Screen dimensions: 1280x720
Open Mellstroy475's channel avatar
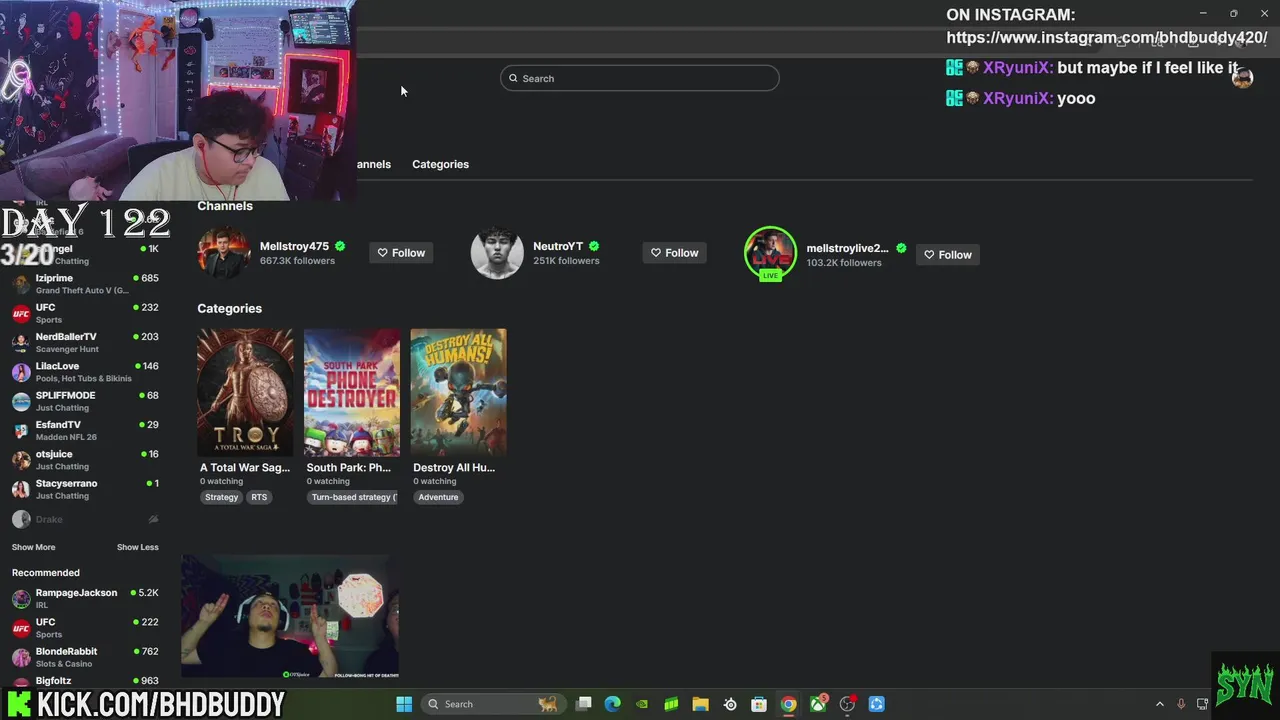pyautogui.click(x=224, y=253)
